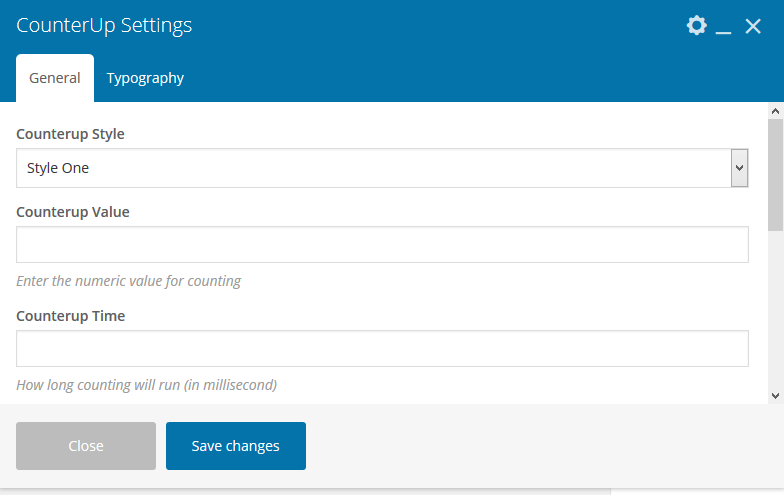The height and width of the screenshot is (495, 784).
Task: Click the vertical scrollbar thumb
Action: tap(775, 175)
